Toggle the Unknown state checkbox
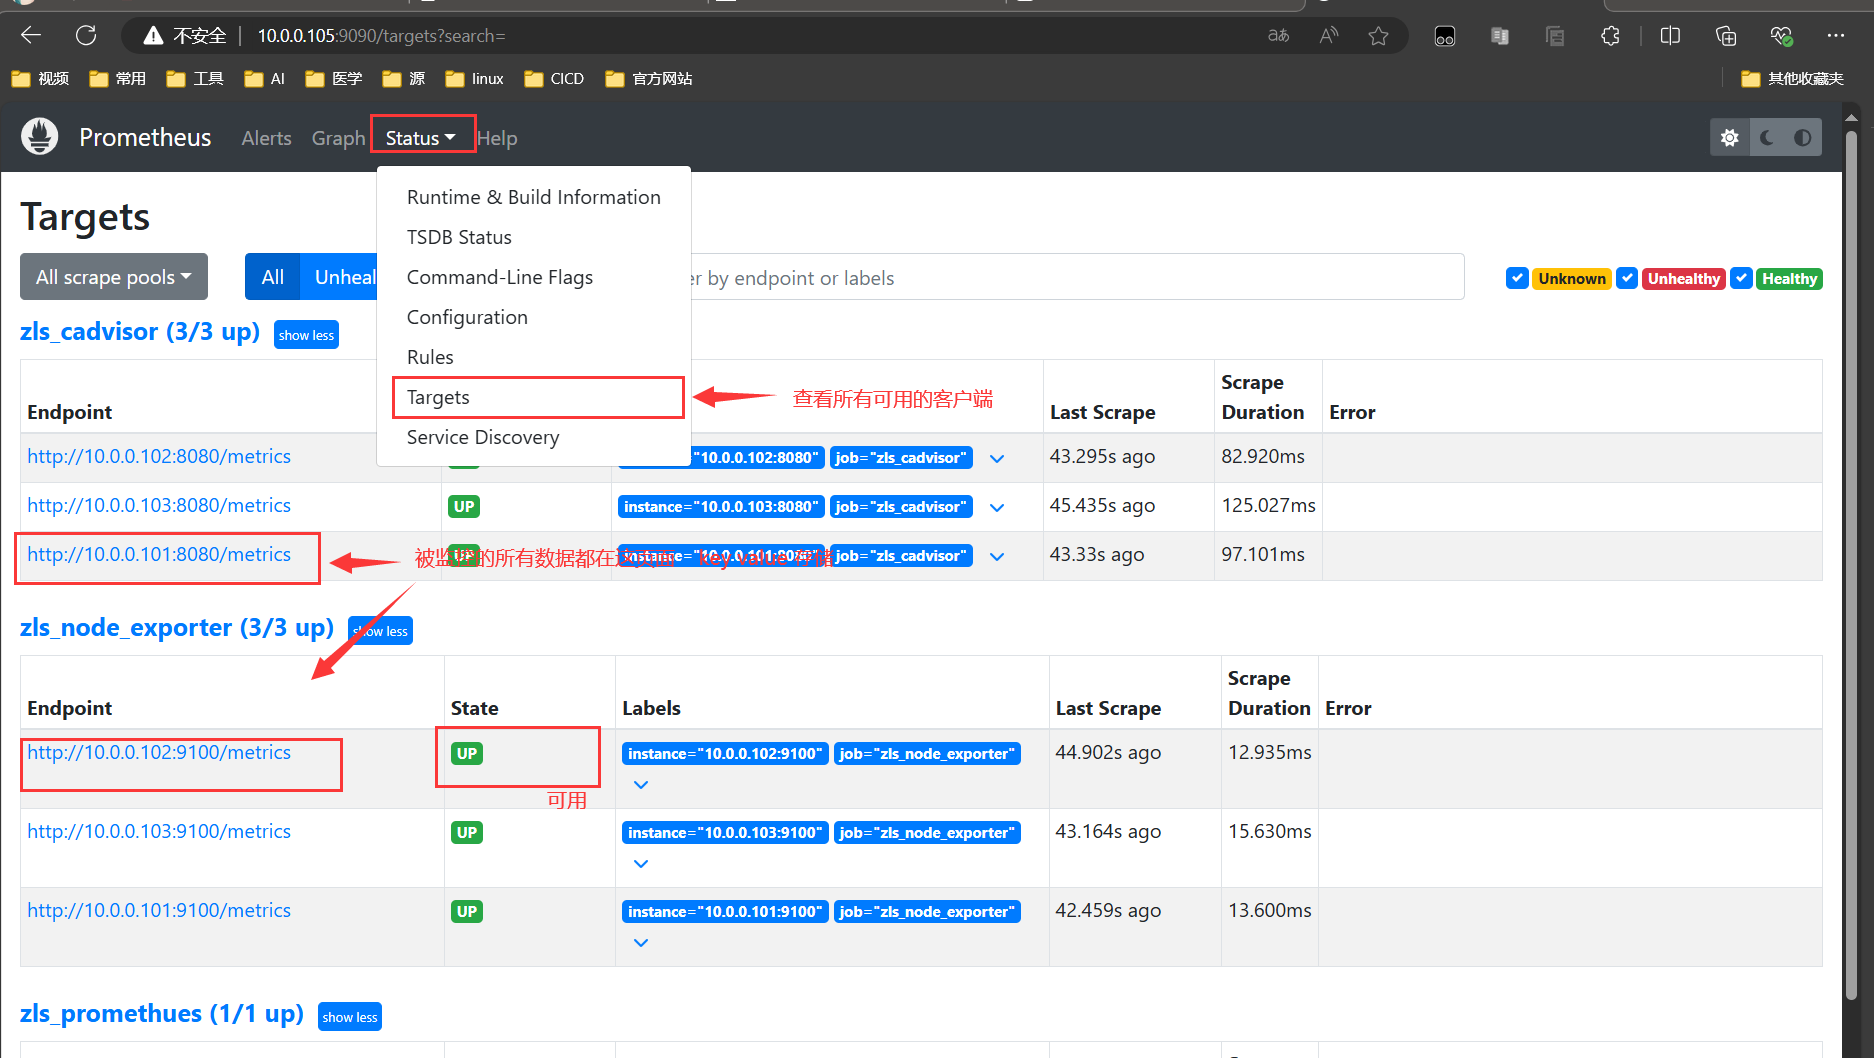Screen dimensions: 1874x1058 1517,278
